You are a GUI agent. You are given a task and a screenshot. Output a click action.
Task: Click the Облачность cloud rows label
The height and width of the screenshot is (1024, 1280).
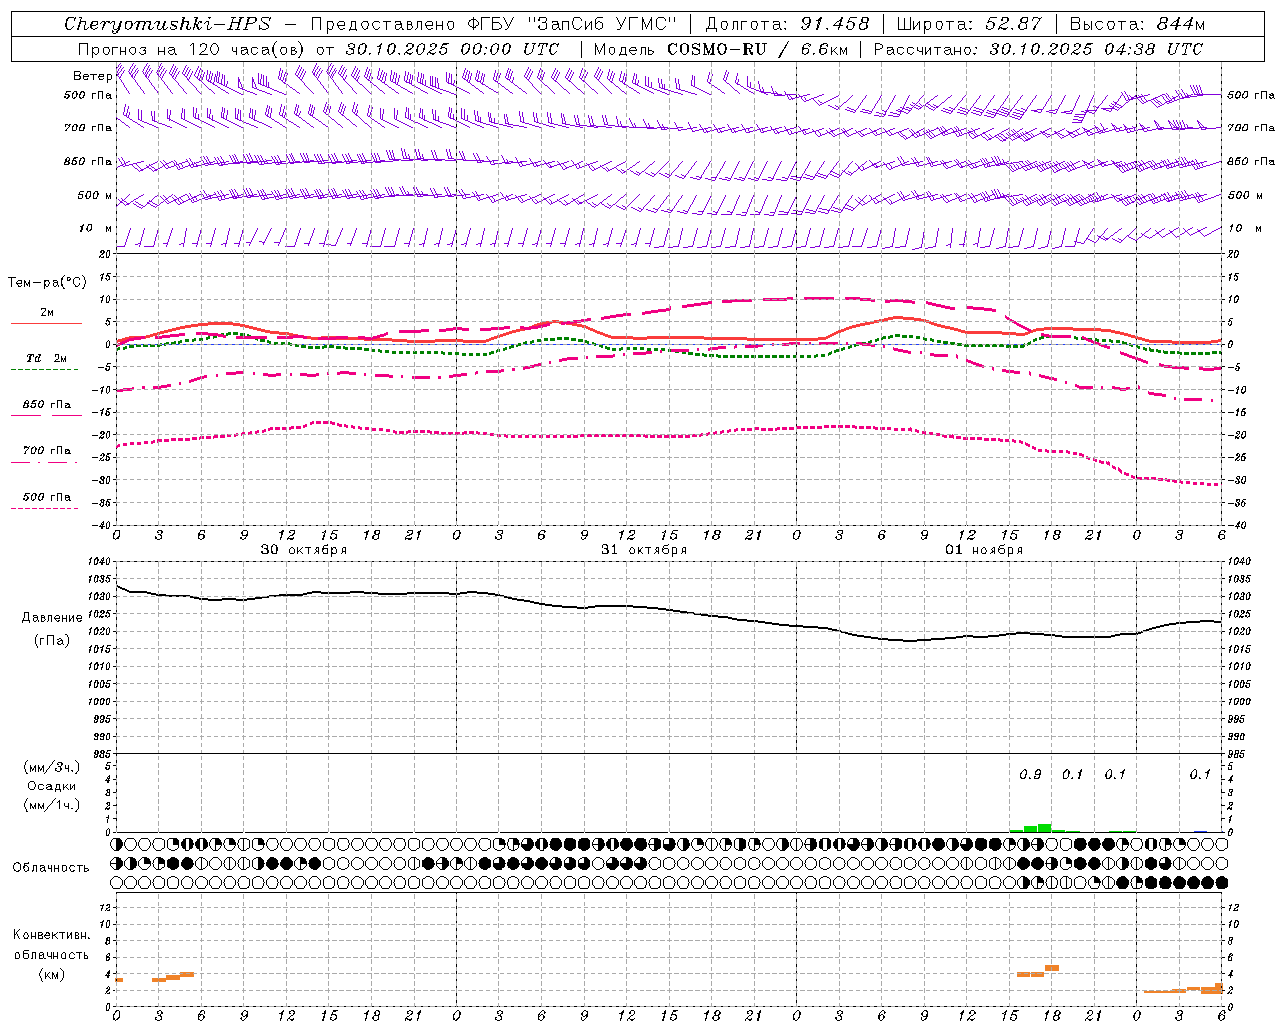[x=51, y=867]
